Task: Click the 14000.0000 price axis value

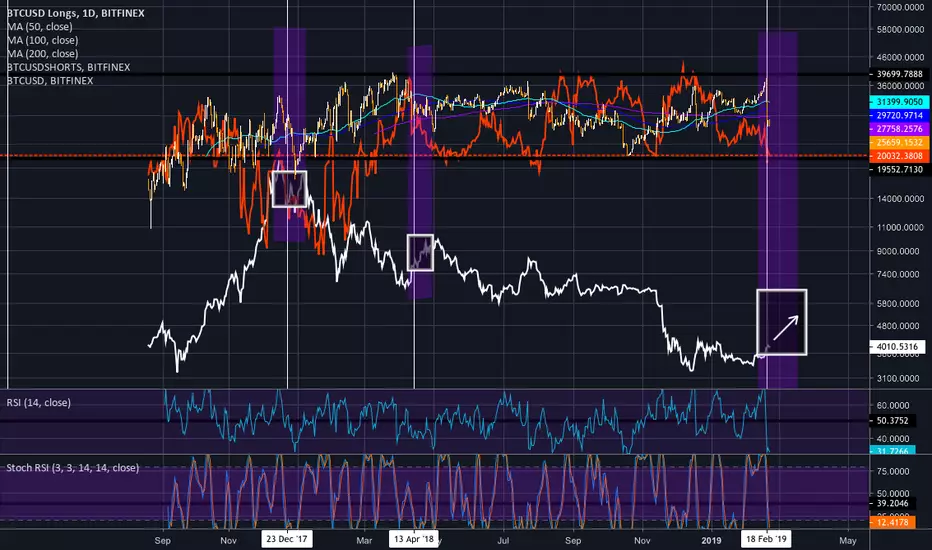Action: 900,199
